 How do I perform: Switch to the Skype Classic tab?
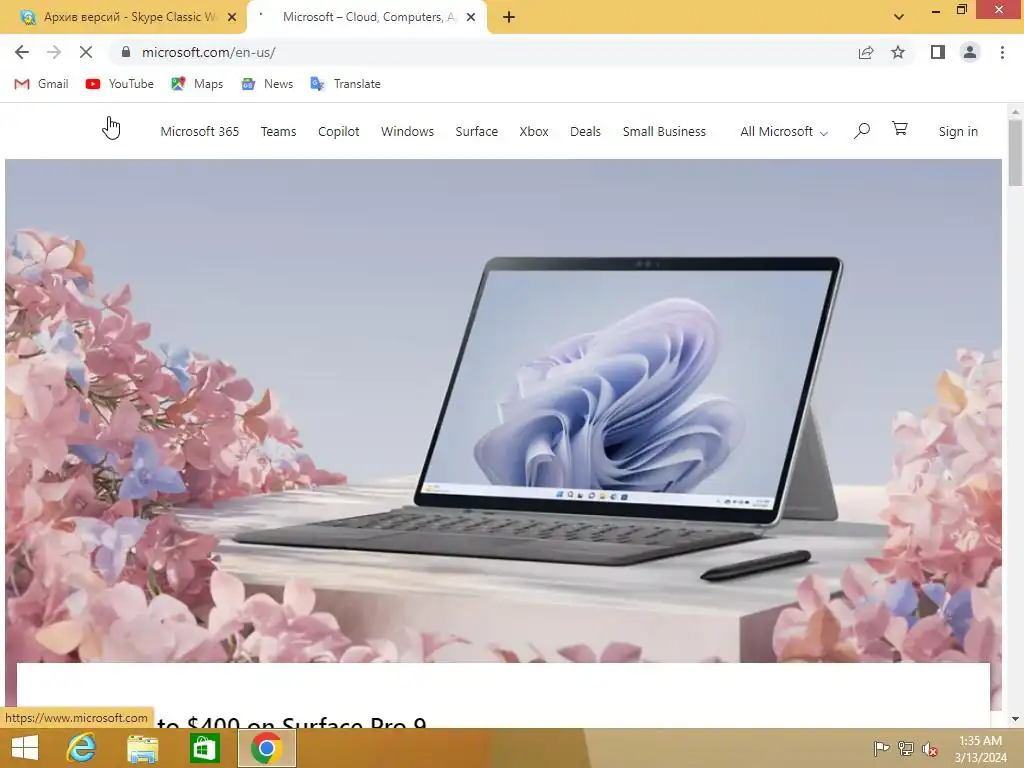click(123, 18)
